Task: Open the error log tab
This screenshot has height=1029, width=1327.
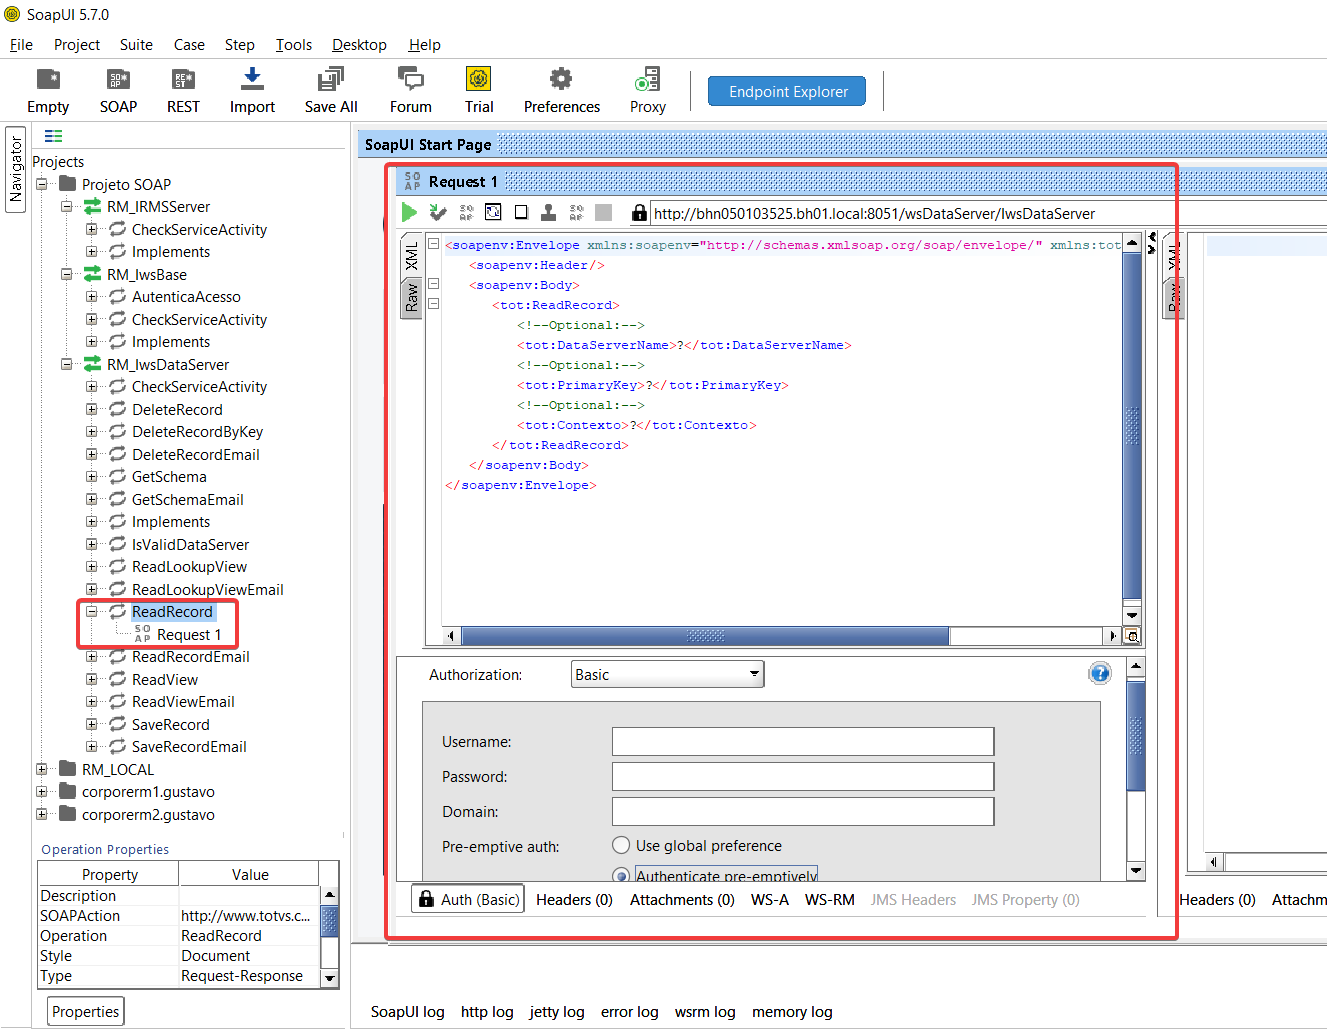Action: (629, 1011)
